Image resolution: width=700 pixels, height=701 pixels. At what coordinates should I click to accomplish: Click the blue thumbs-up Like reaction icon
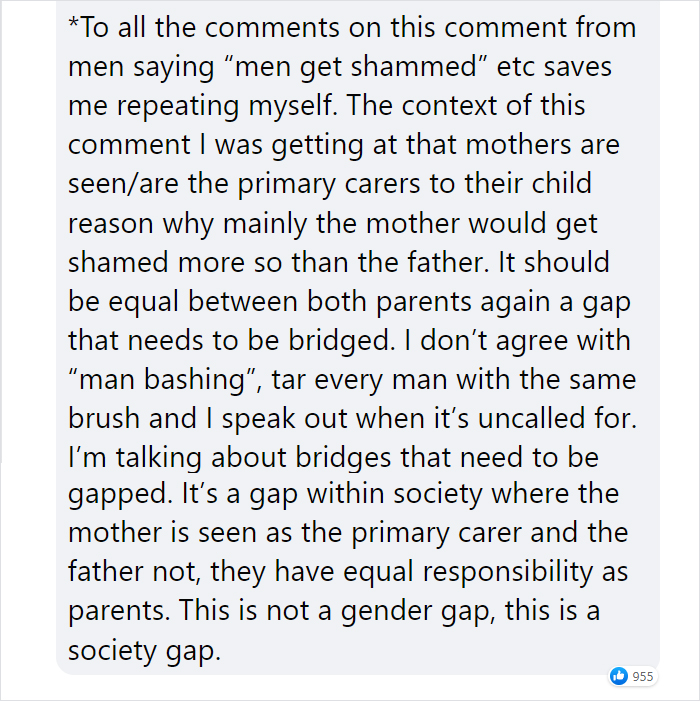621,677
